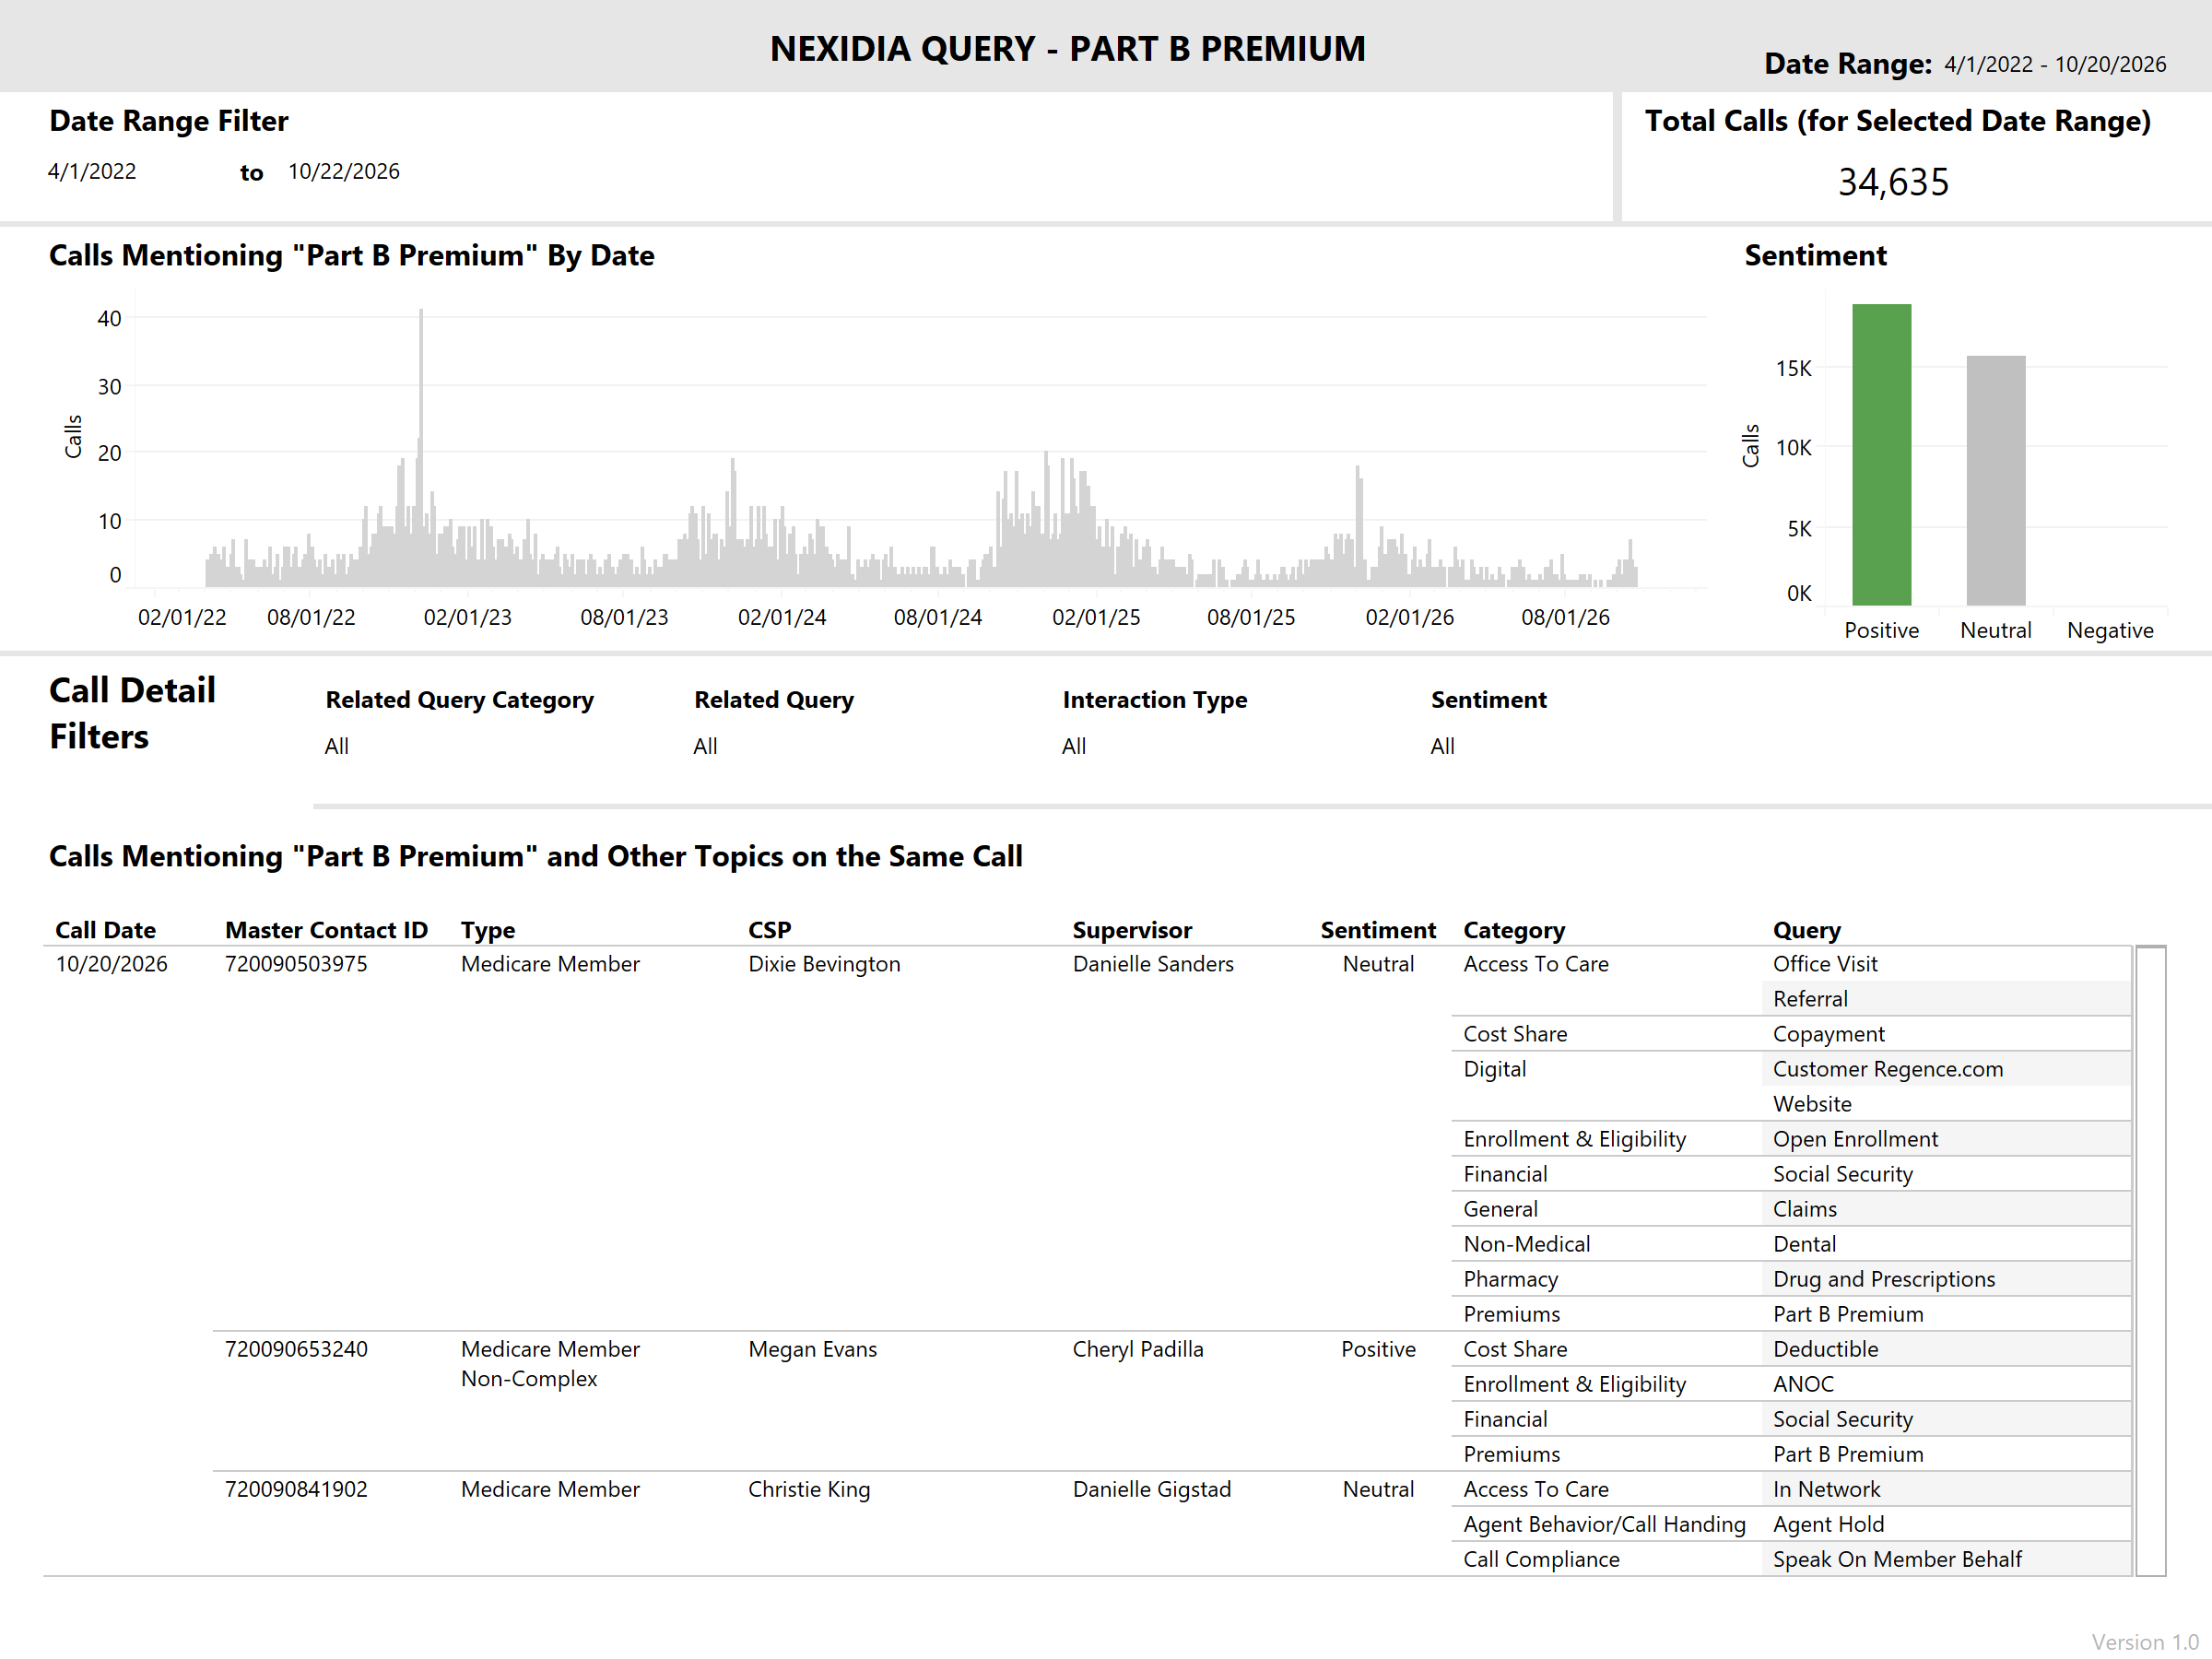Click the start date 4/1/2022 field
Viewport: 2212px width, 1659px height.
tap(92, 171)
